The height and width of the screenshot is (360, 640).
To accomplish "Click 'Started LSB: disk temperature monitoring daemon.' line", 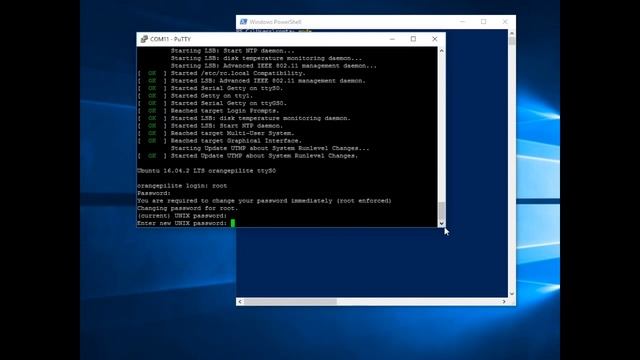I will [x=260, y=118].
